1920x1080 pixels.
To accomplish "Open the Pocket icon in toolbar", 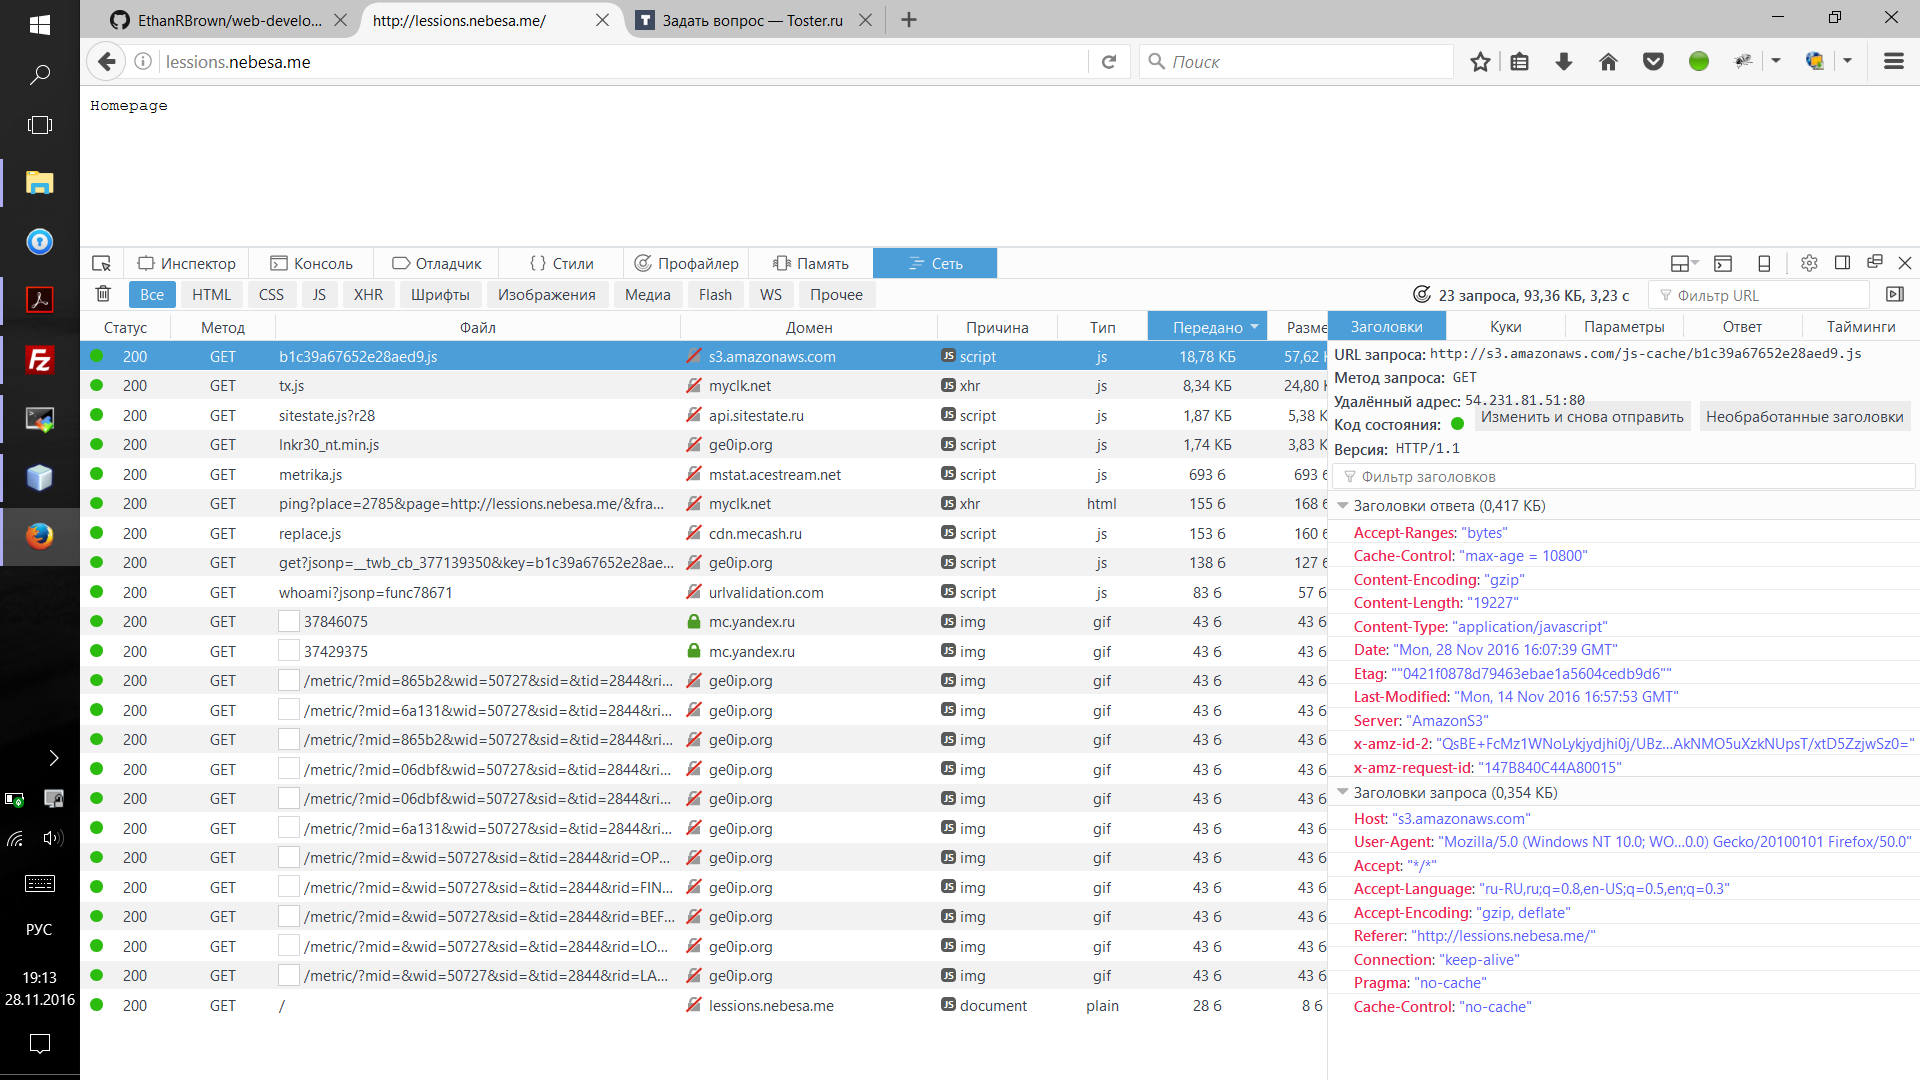I will click(x=1653, y=62).
